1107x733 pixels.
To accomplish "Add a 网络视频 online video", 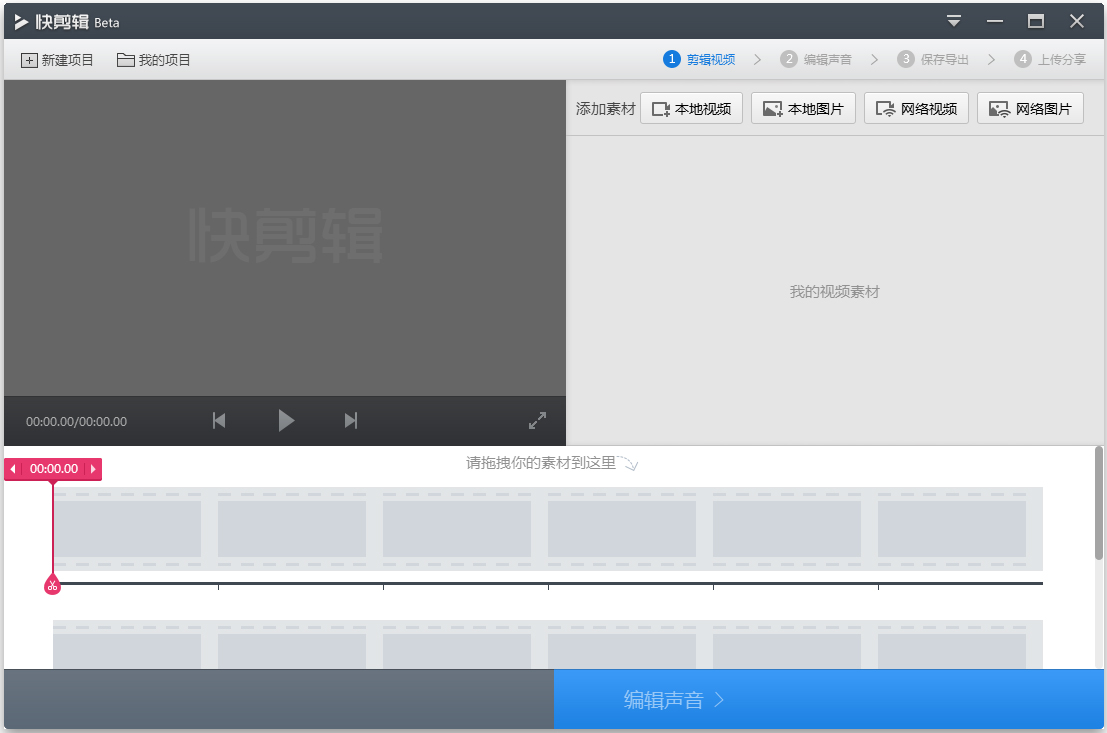I will (916, 109).
